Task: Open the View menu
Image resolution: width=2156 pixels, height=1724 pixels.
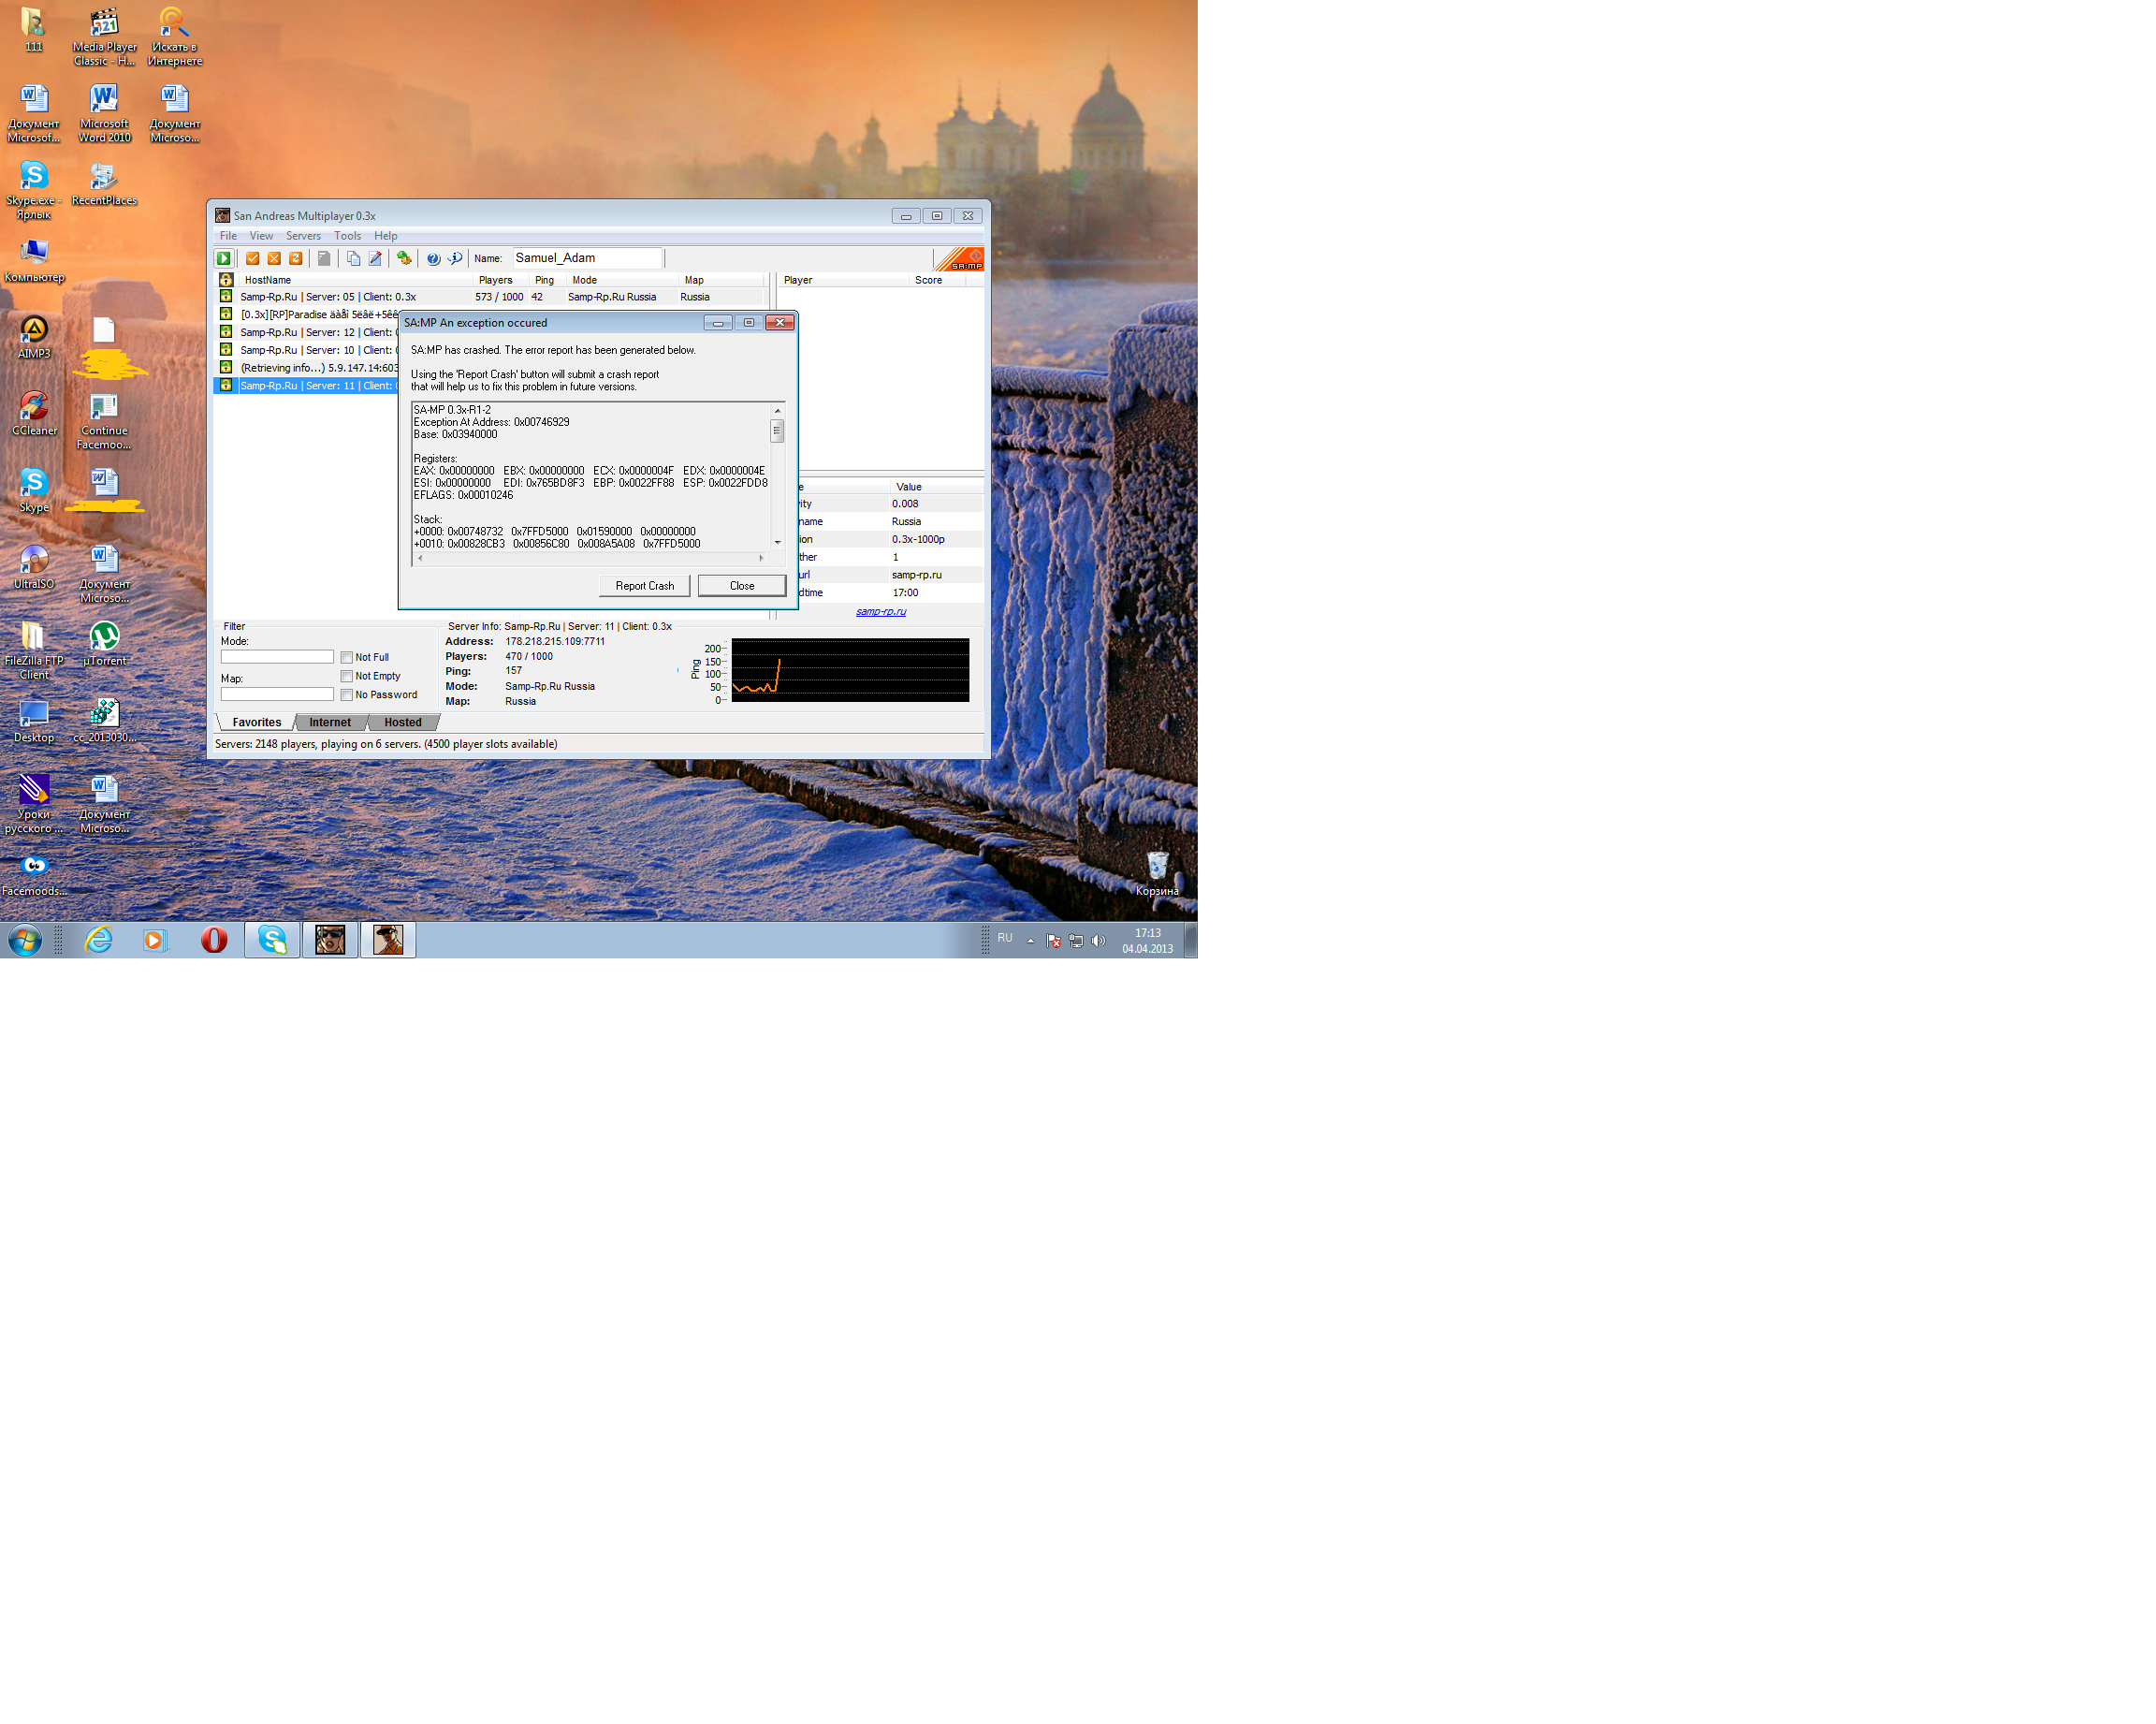Action: 261,236
